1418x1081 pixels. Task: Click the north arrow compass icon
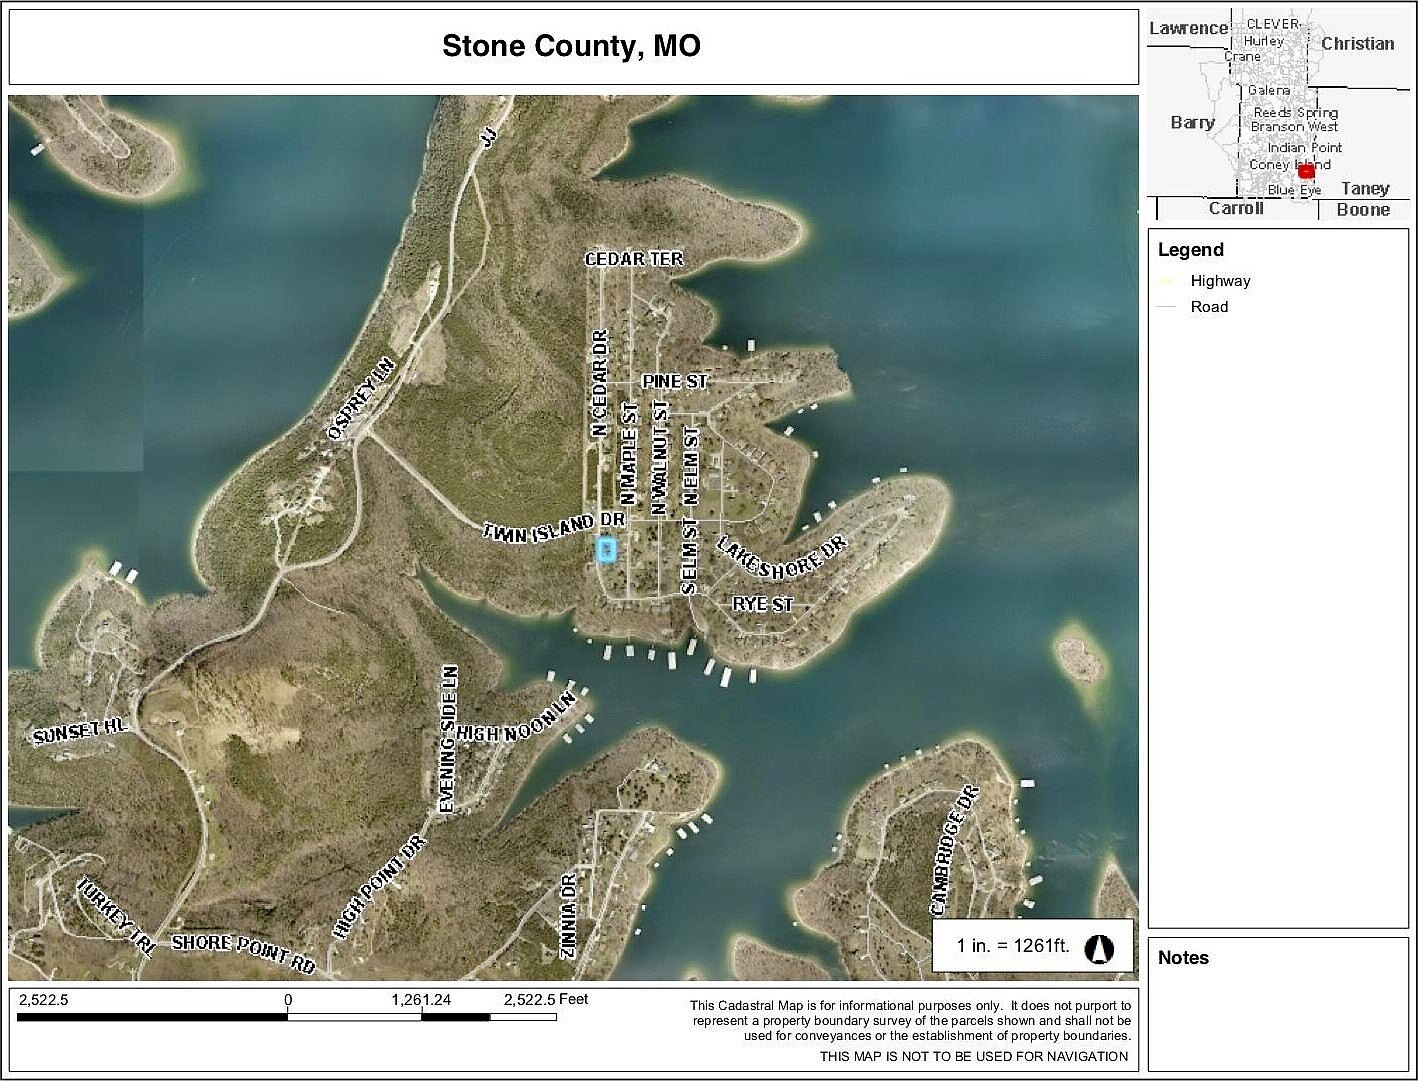tap(1099, 947)
